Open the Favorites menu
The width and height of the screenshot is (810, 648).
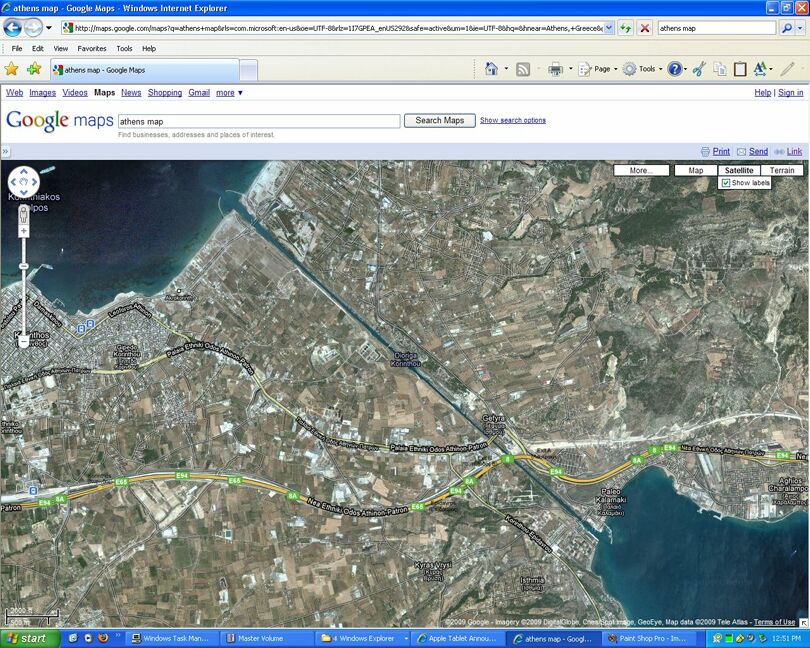[x=91, y=49]
